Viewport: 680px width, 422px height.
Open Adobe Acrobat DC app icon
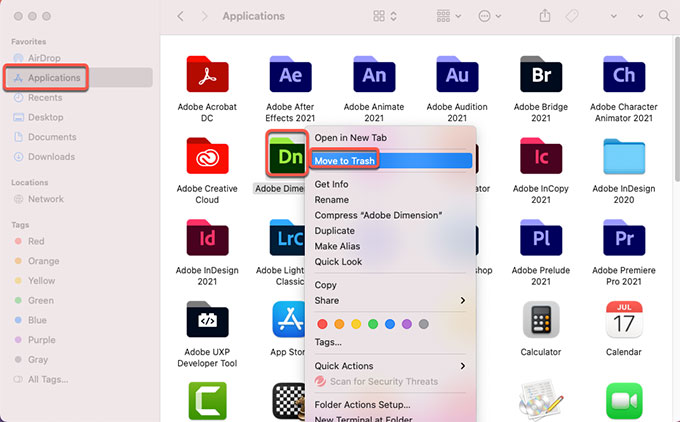(206, 74)
